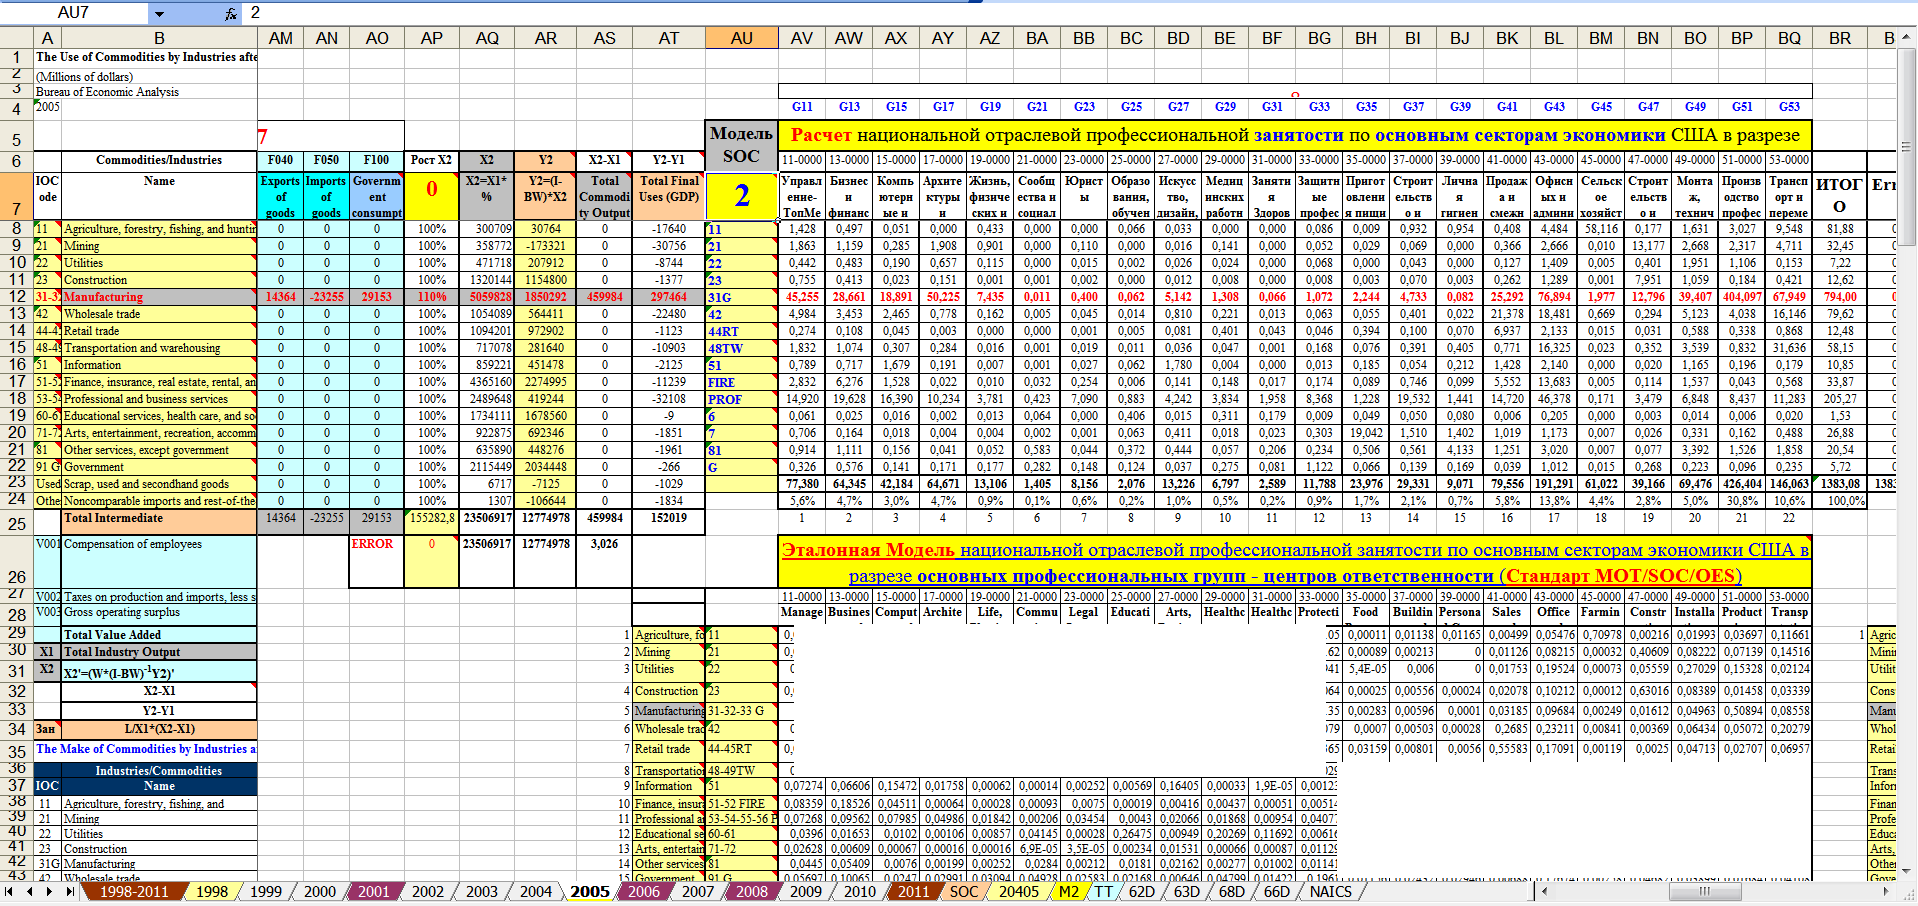Click the next sheet navigation arrow
Screen dimensions: 1918x906
coord(49,891)
